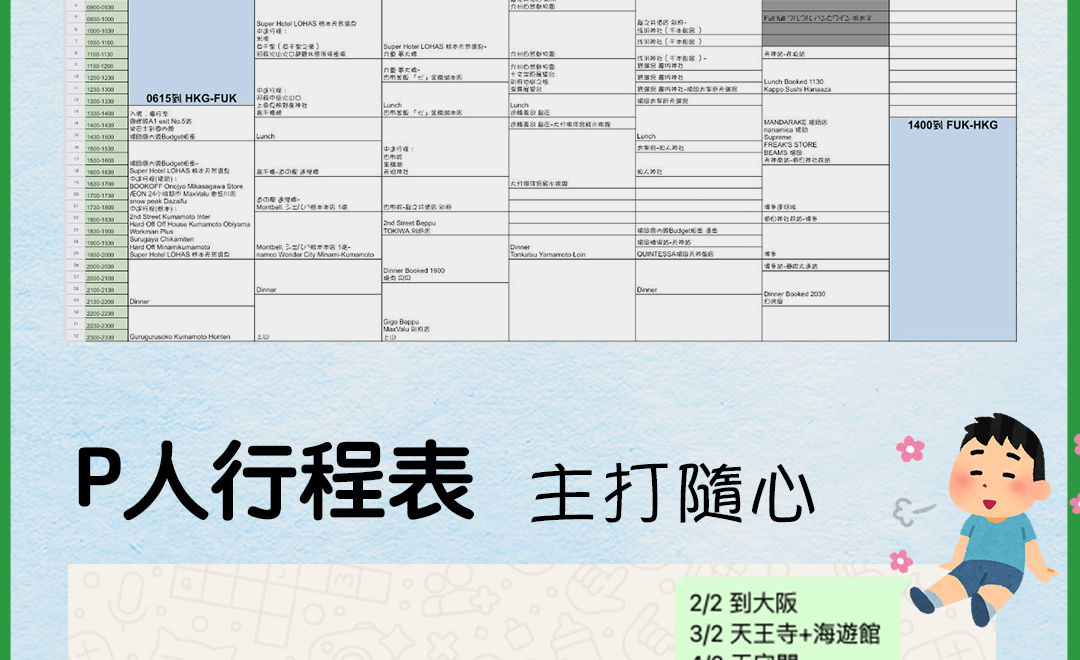Click the pink flower above the boy

click(x=910, y=449)
